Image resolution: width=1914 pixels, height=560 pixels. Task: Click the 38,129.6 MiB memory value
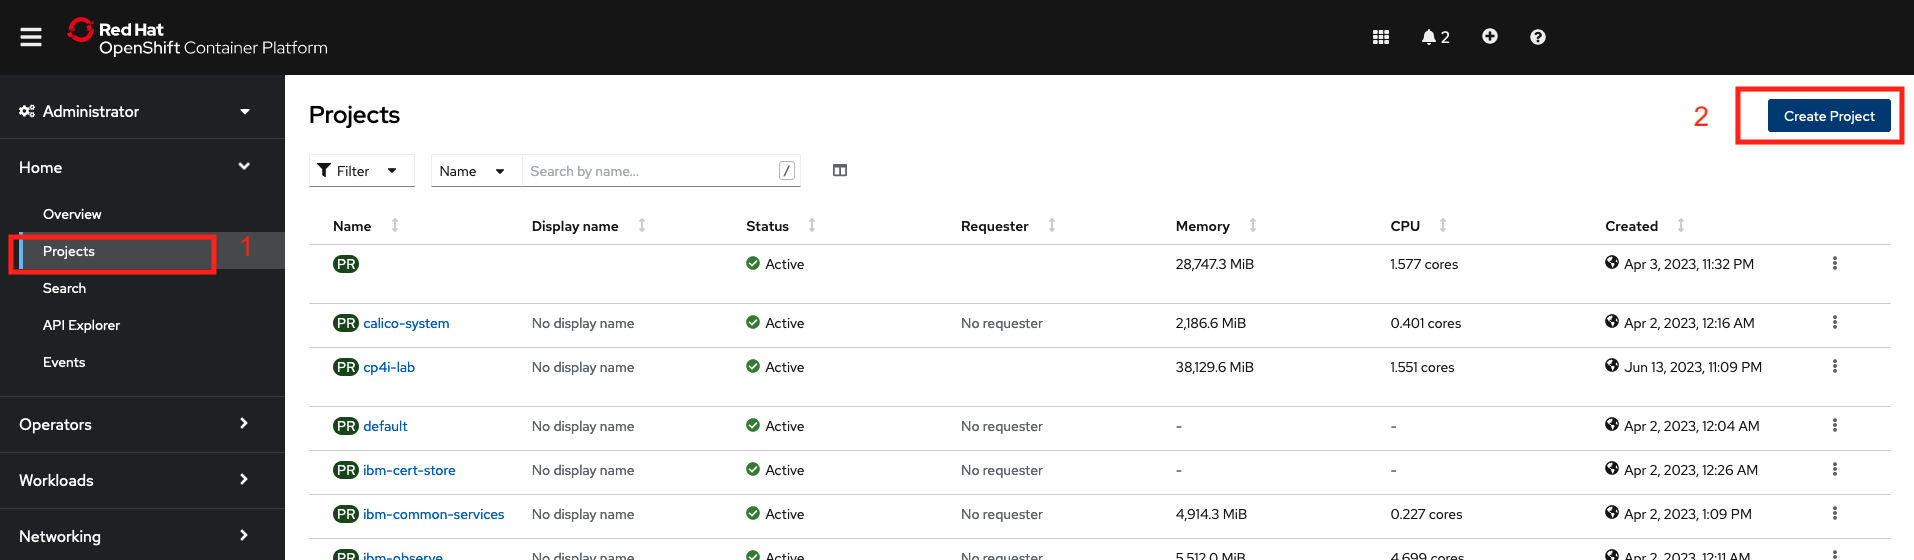1214,367
